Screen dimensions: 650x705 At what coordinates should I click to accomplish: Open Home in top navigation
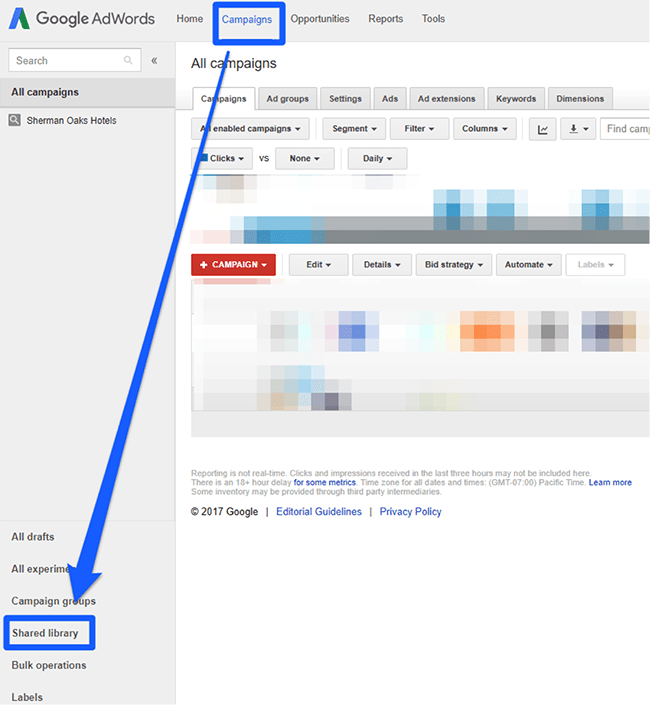[190, 19]
